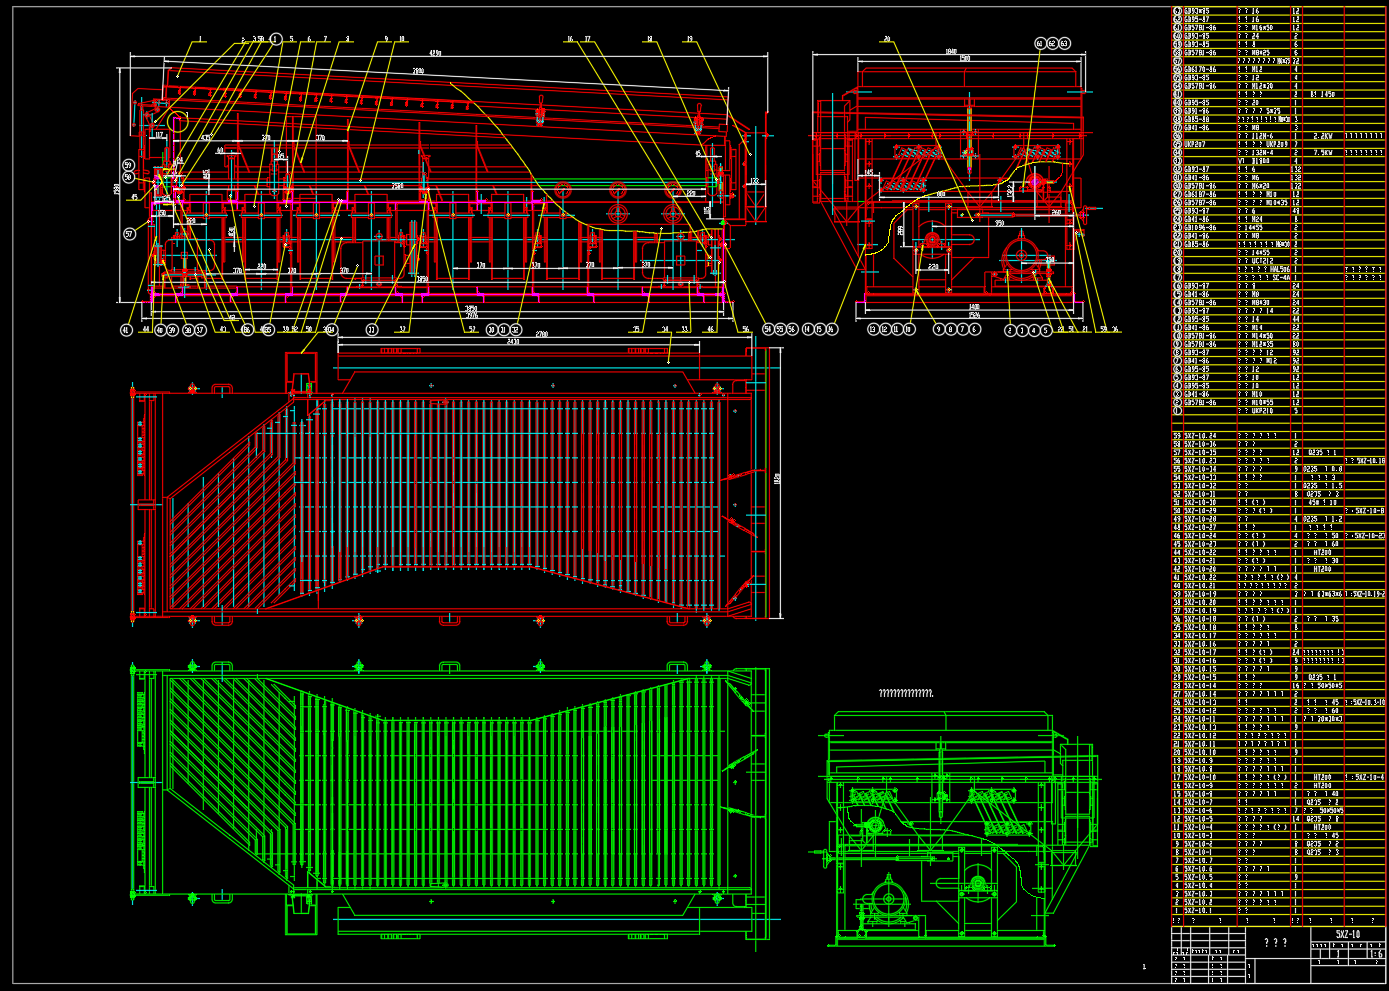Select the 7.5KW motor spec cell
This screenshot has height=991, width=1389.
[1322, 153]
